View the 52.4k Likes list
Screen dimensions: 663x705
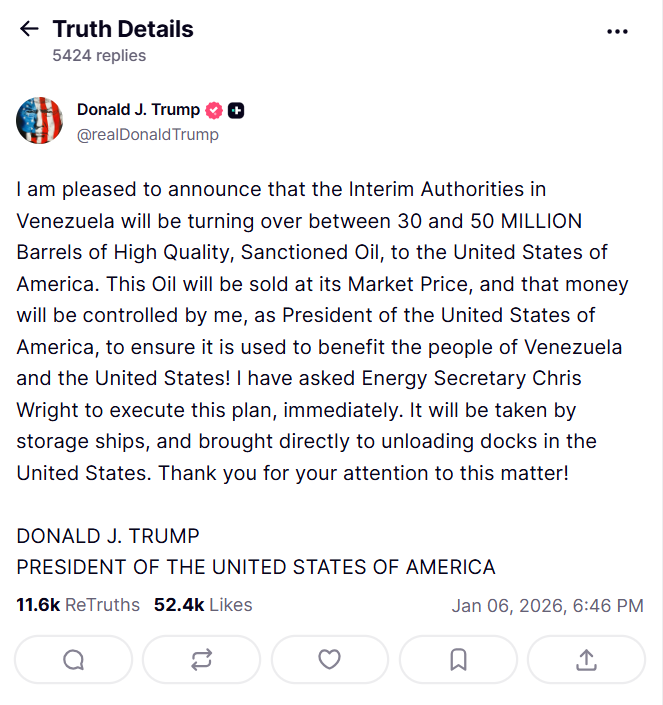coord(203,605)
